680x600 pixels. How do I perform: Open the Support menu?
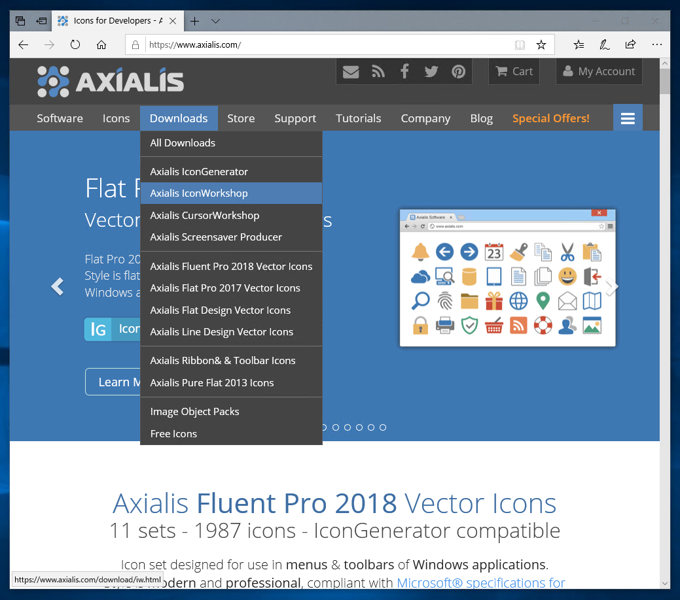click(x=295, y=118)
